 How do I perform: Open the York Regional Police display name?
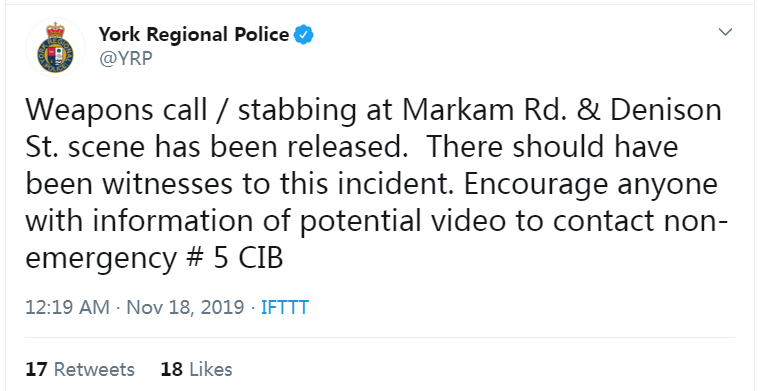tap(194, 35)
